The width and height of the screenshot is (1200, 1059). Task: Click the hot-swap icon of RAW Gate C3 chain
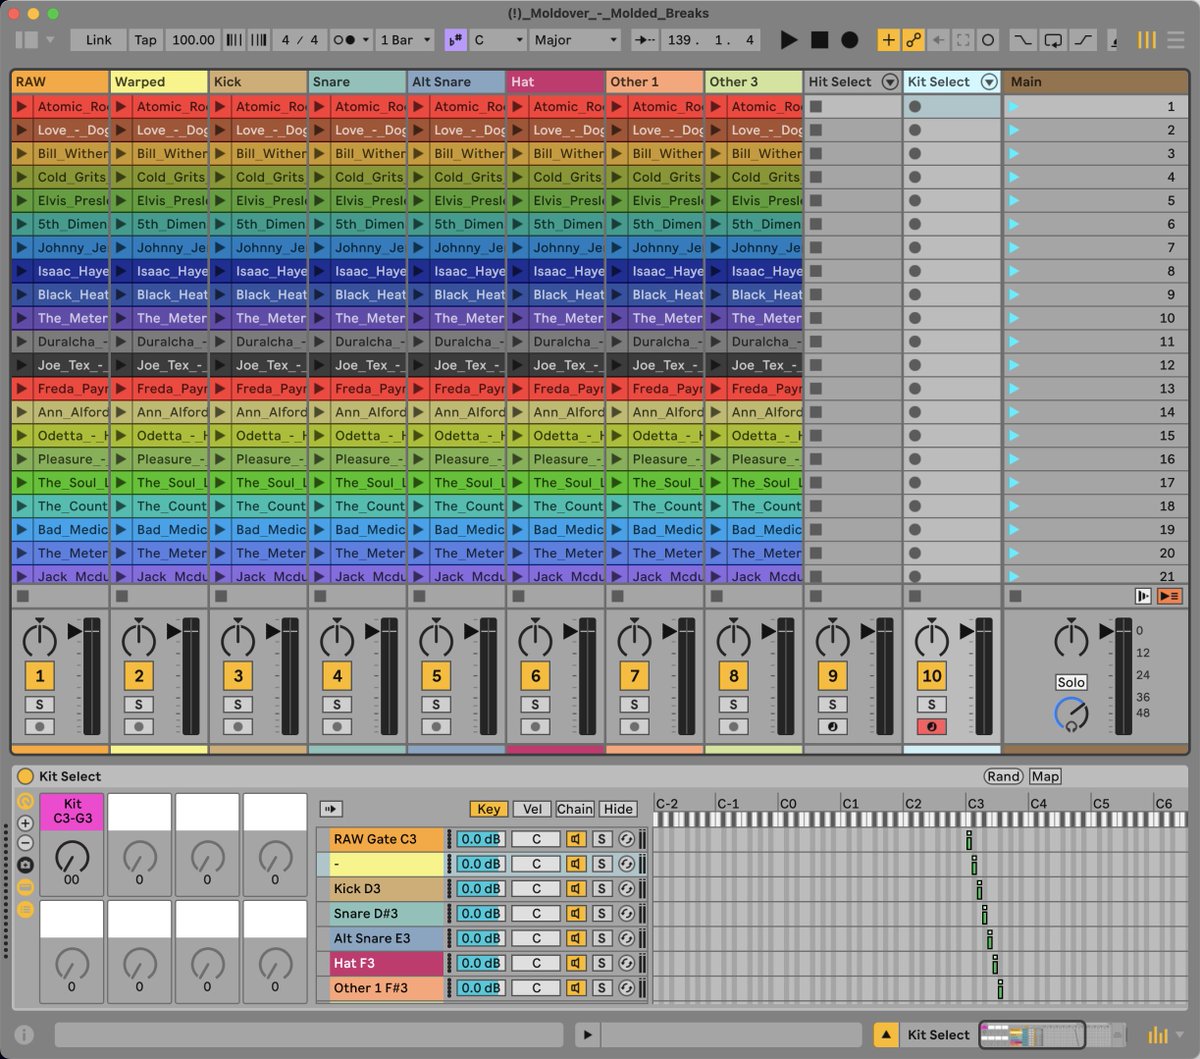tap(626, 839)
